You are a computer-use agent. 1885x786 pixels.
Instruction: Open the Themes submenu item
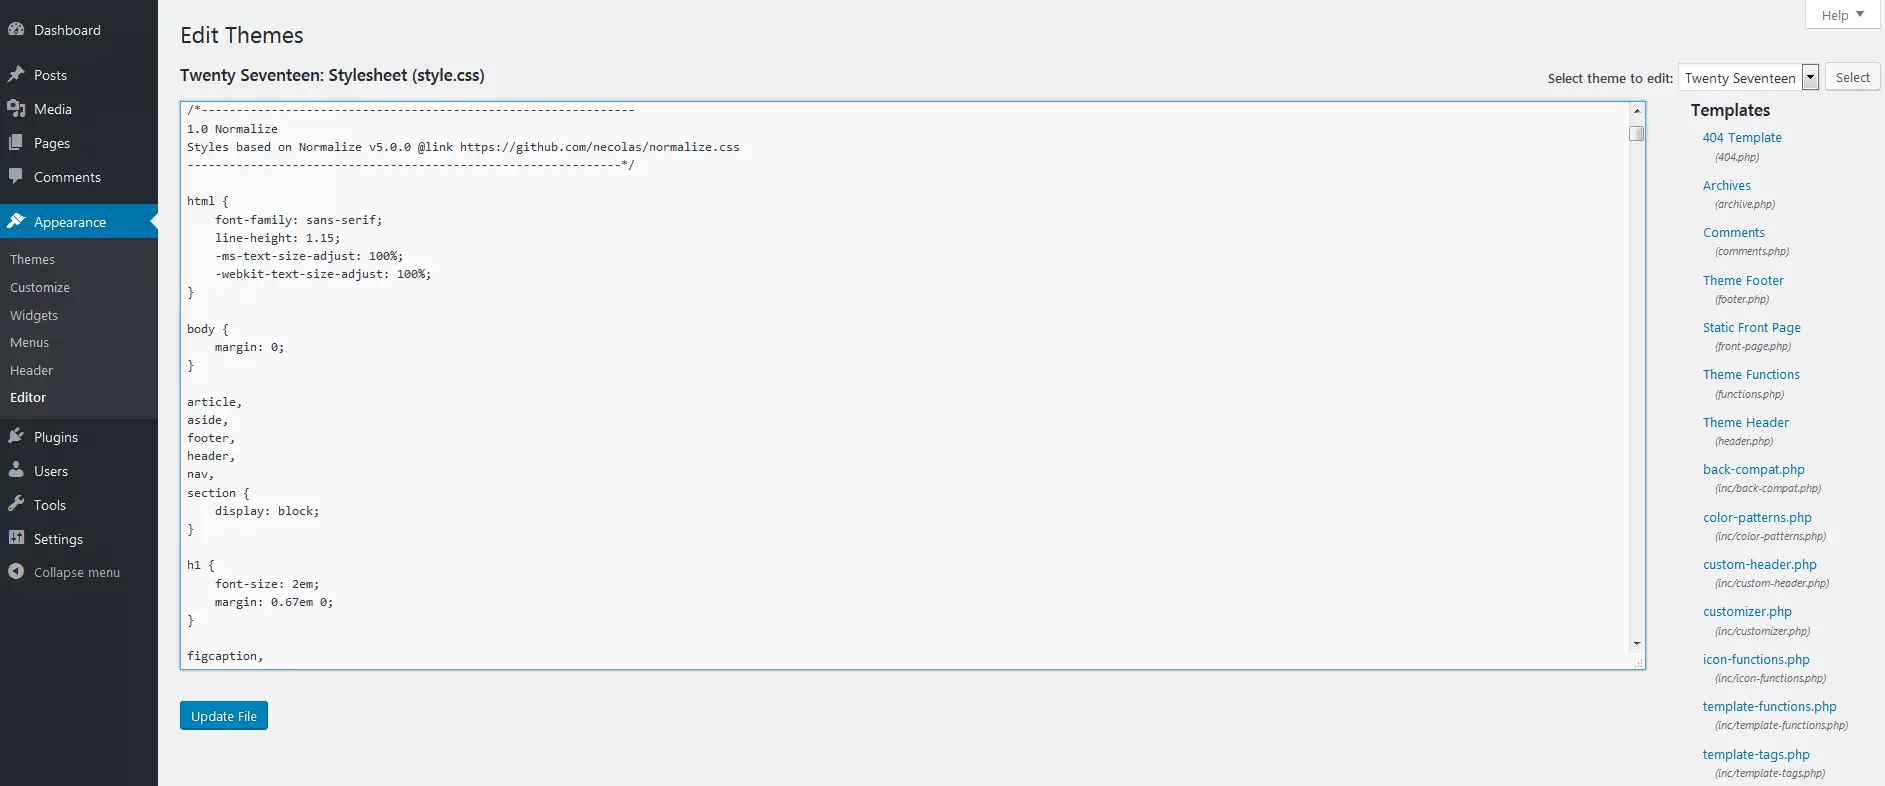pos(32,260)
